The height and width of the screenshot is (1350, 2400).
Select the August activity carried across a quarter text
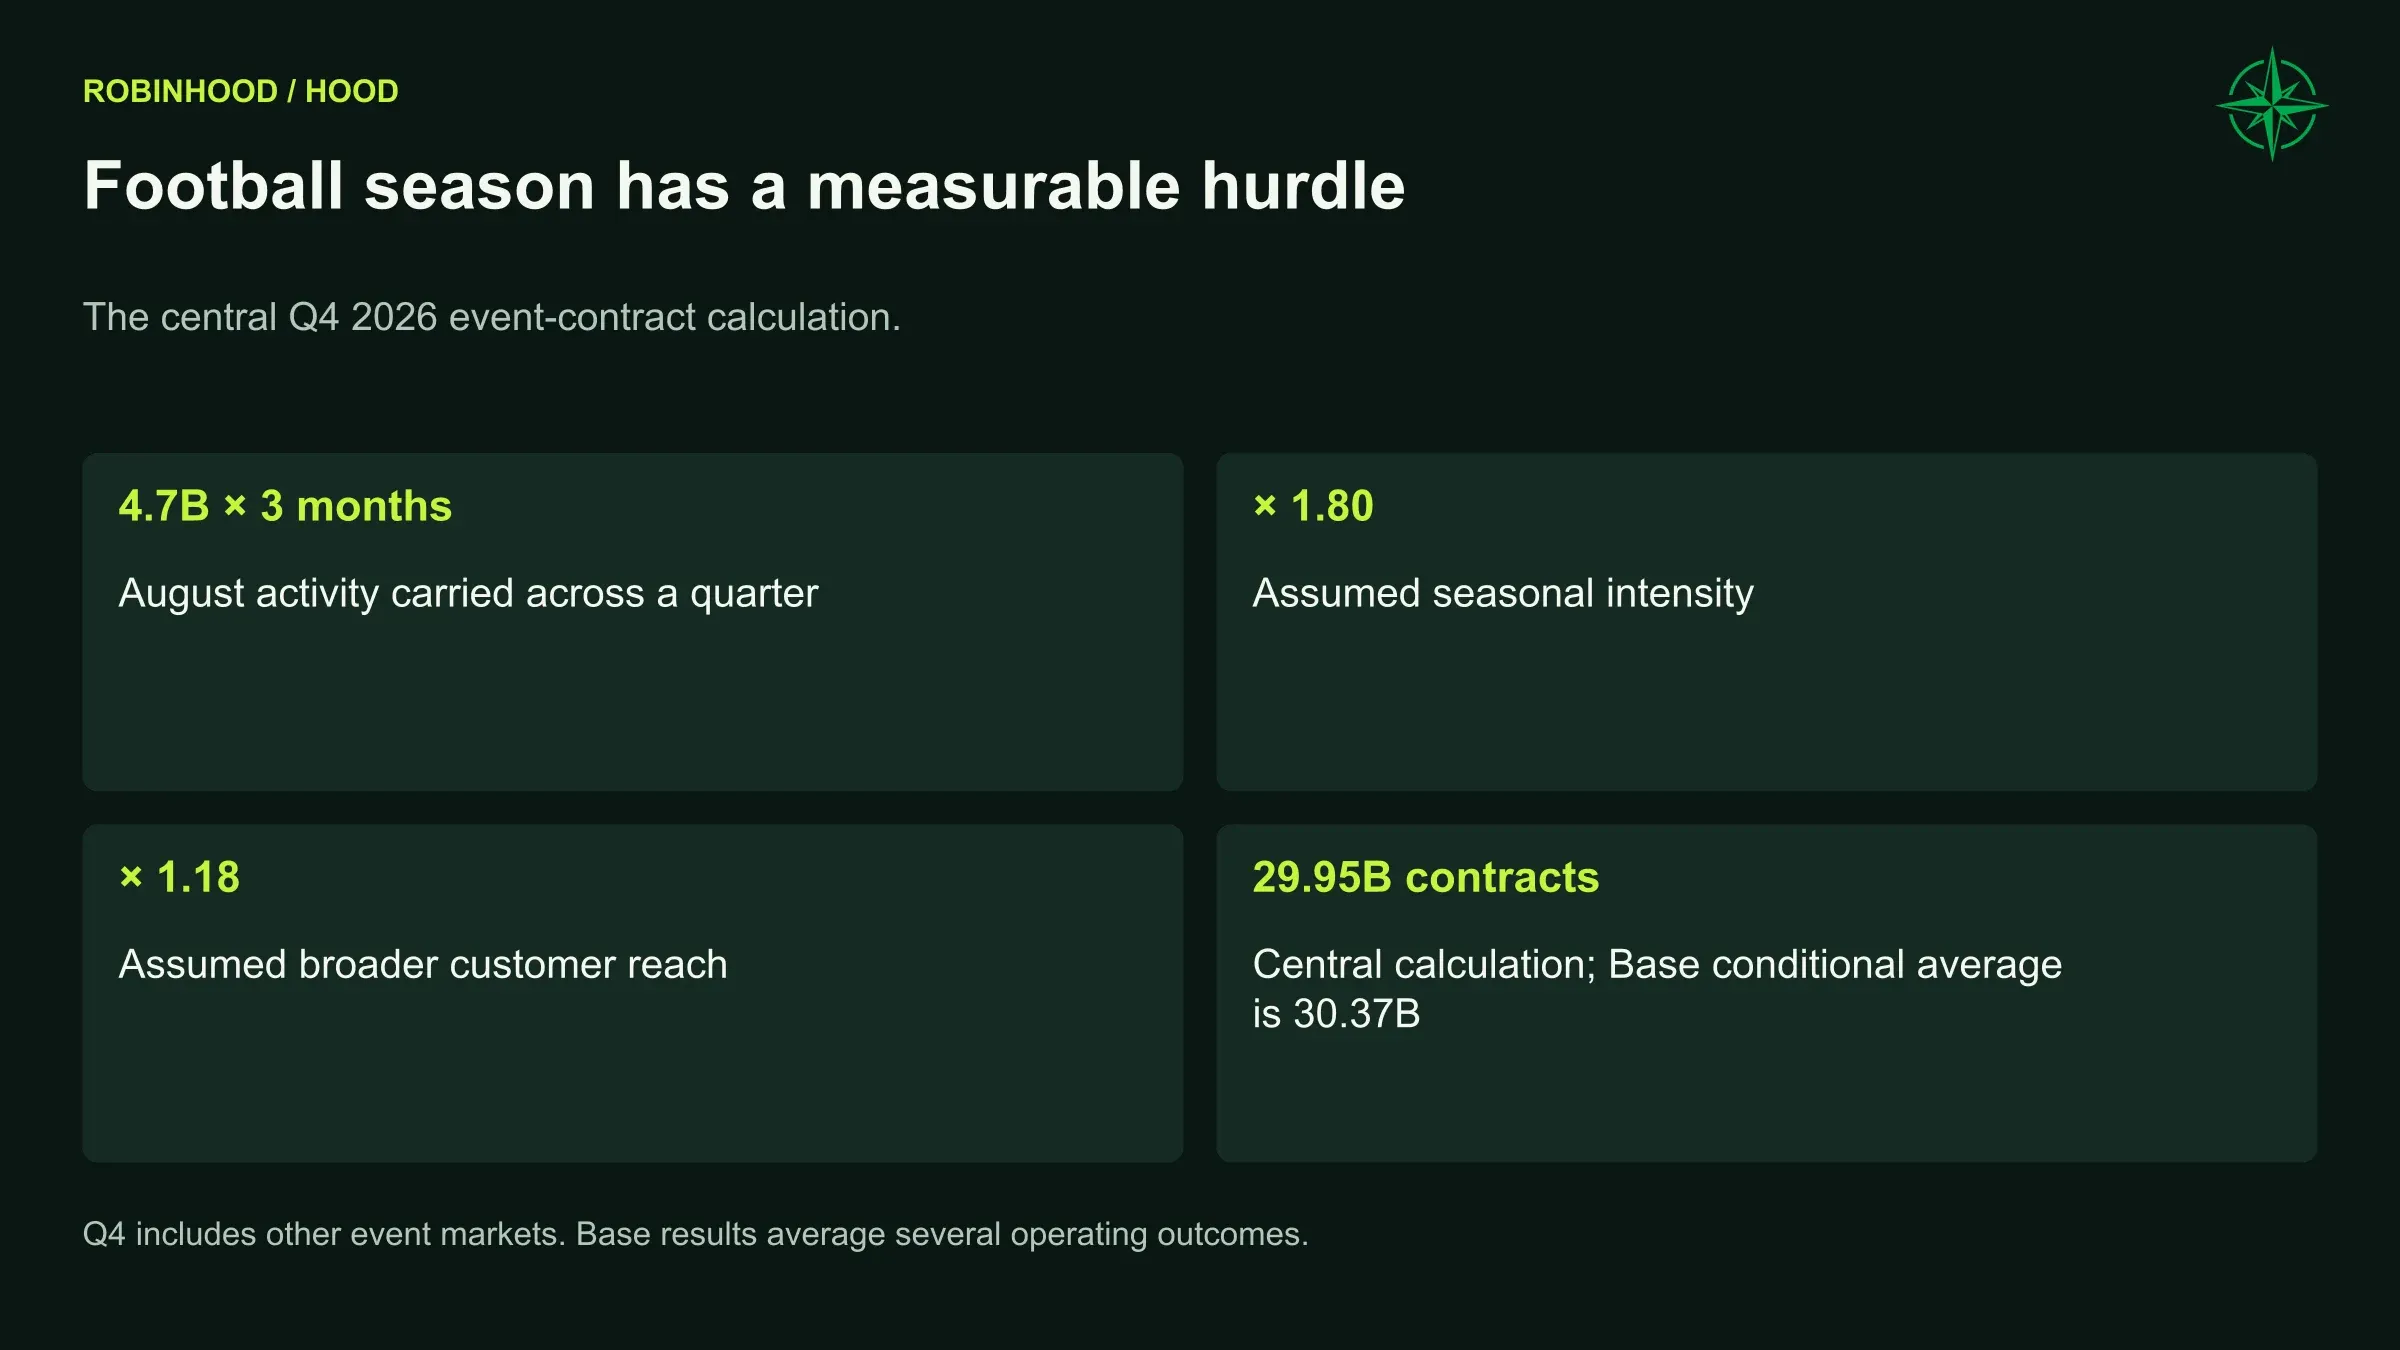coord(468,594)
